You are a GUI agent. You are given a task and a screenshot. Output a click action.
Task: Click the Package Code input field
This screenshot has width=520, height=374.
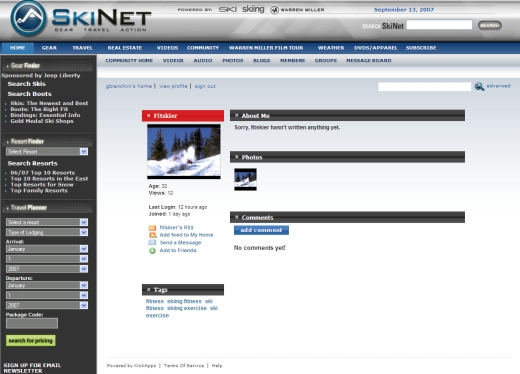[x=32, y=323]
